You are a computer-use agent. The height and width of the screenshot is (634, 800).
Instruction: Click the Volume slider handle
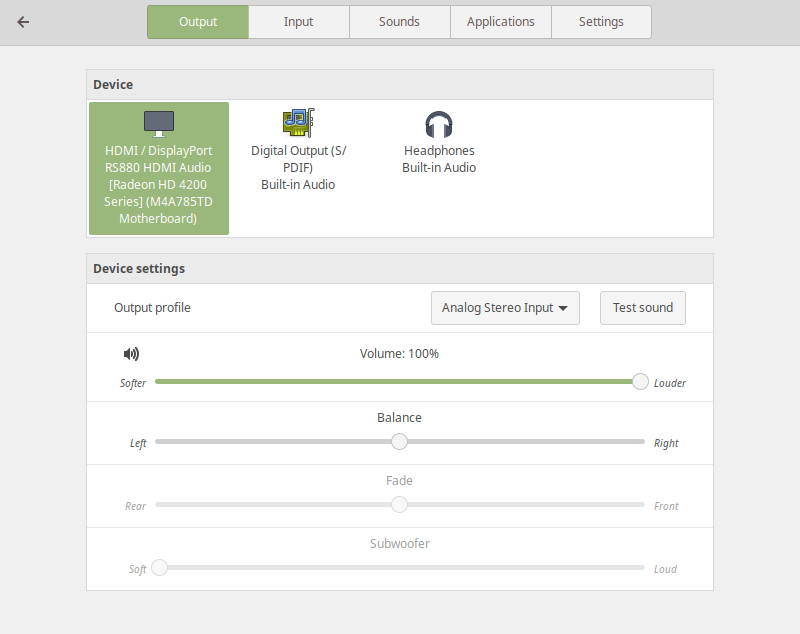point(640,382)
